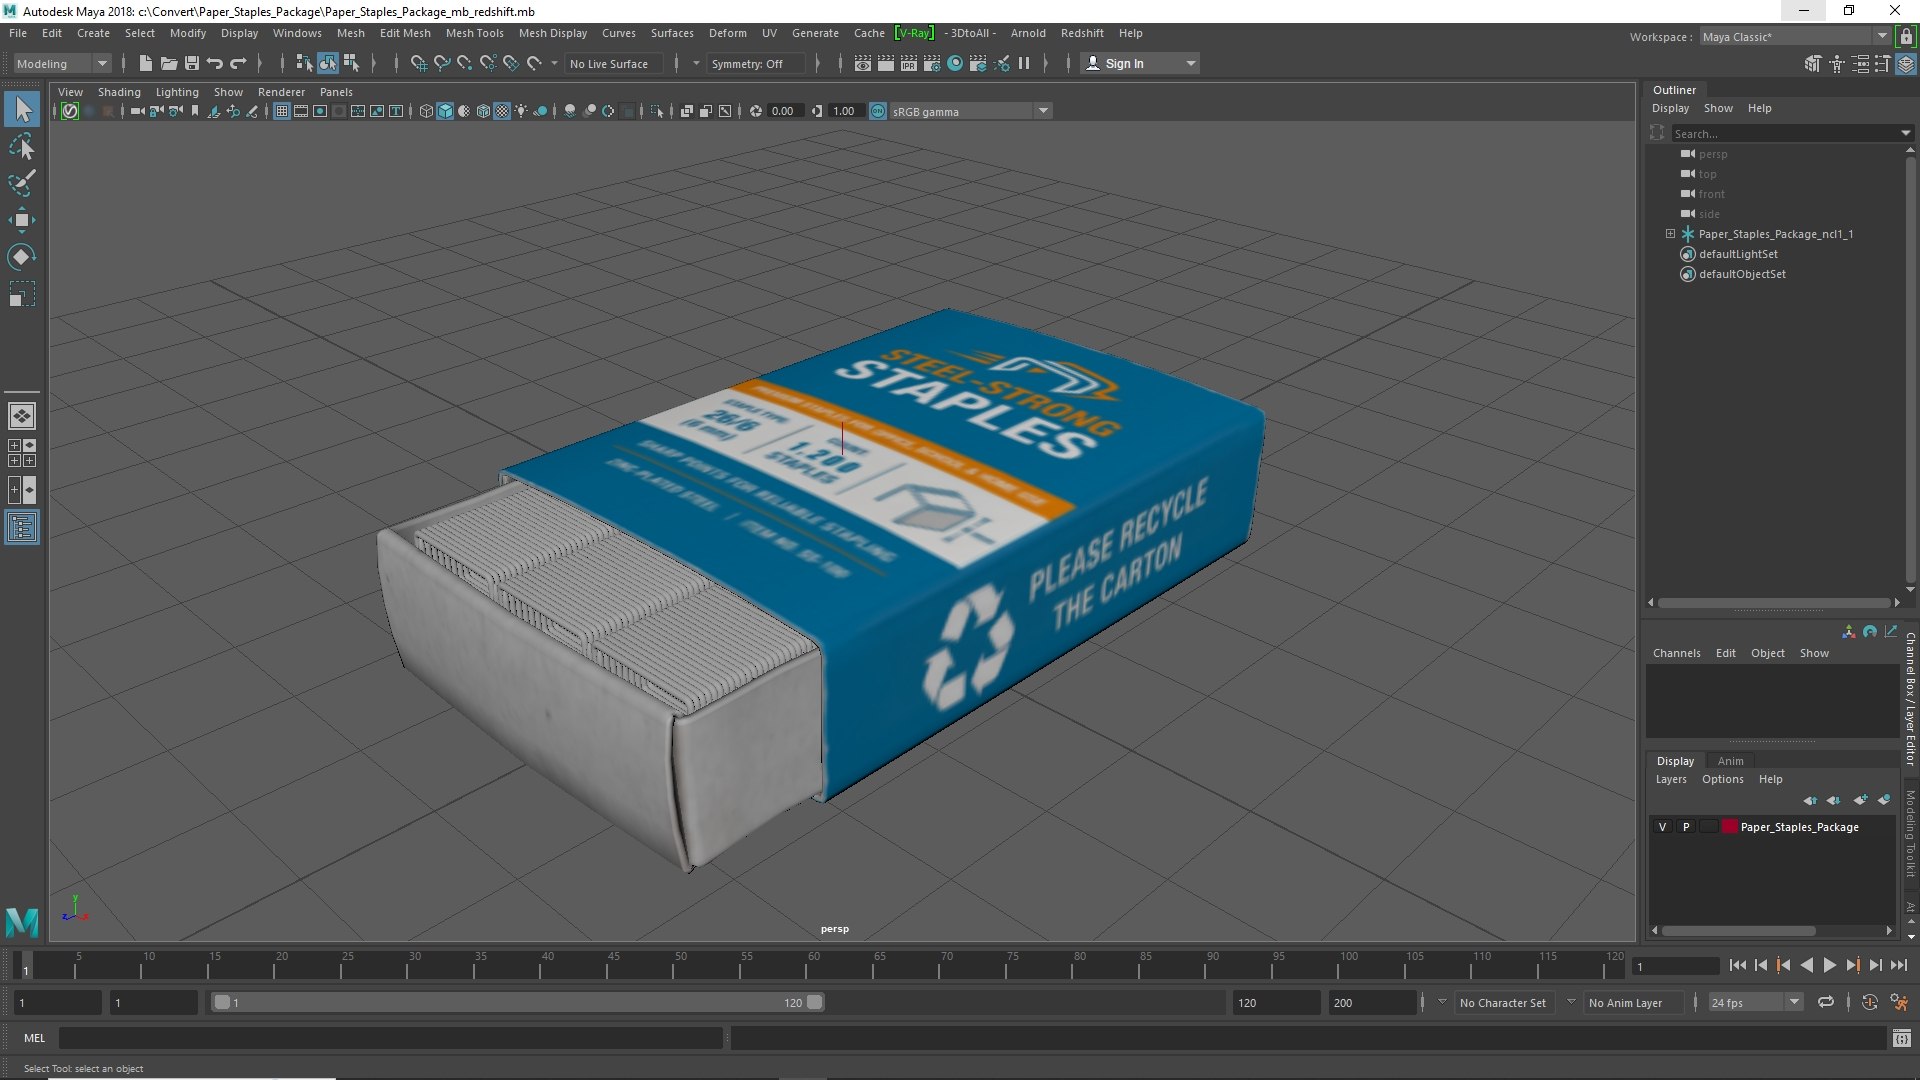
Task: Toggle loop playback icon
Action: pos(1826,1002)
